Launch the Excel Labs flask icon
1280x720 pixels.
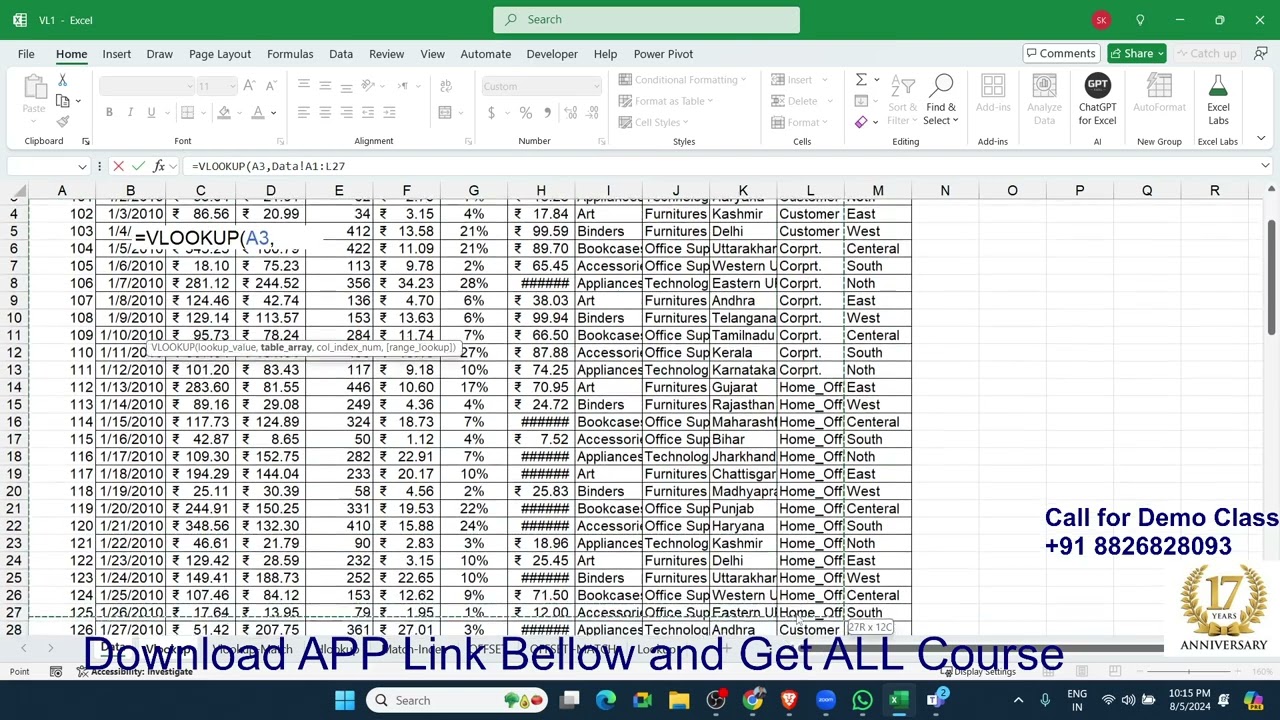1218,100
